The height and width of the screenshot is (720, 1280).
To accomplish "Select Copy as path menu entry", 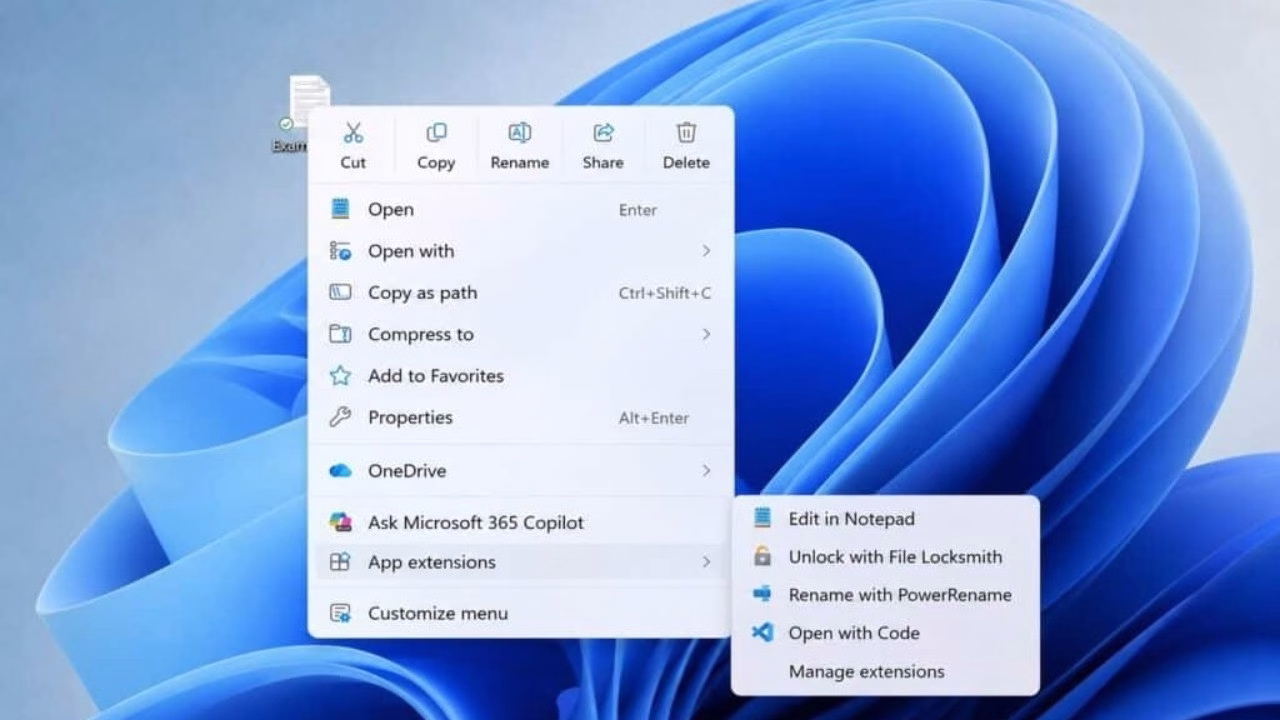I will coord(520,292).
